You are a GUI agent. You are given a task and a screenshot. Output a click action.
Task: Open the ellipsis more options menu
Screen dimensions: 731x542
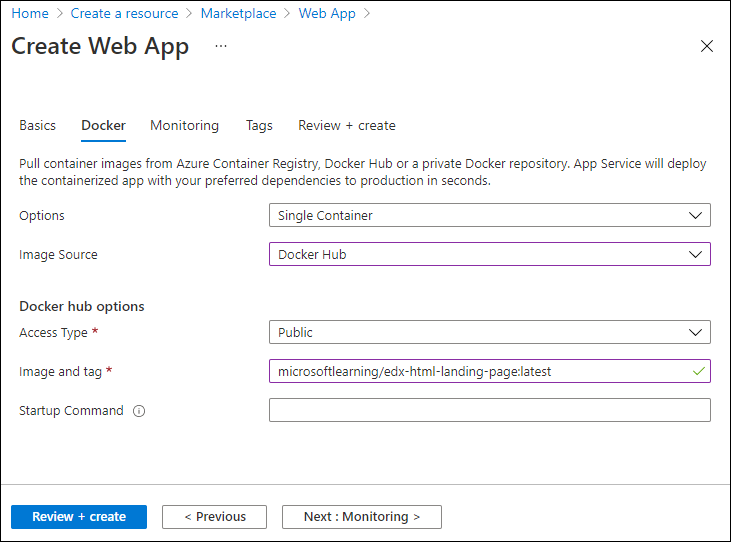(221, 46)
